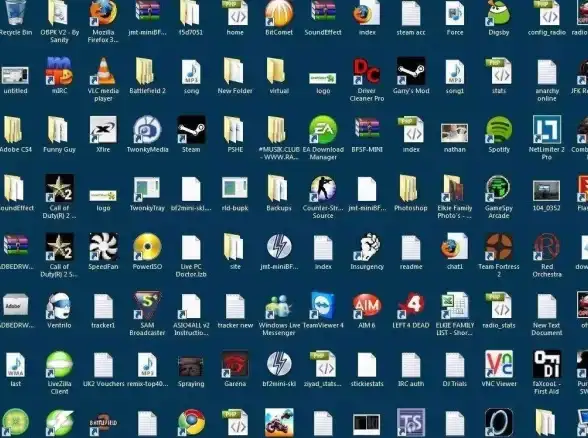Launch VLC media player
Viewport: 588px width, 438px height.
pyautogui.click(x=103, y=72)
